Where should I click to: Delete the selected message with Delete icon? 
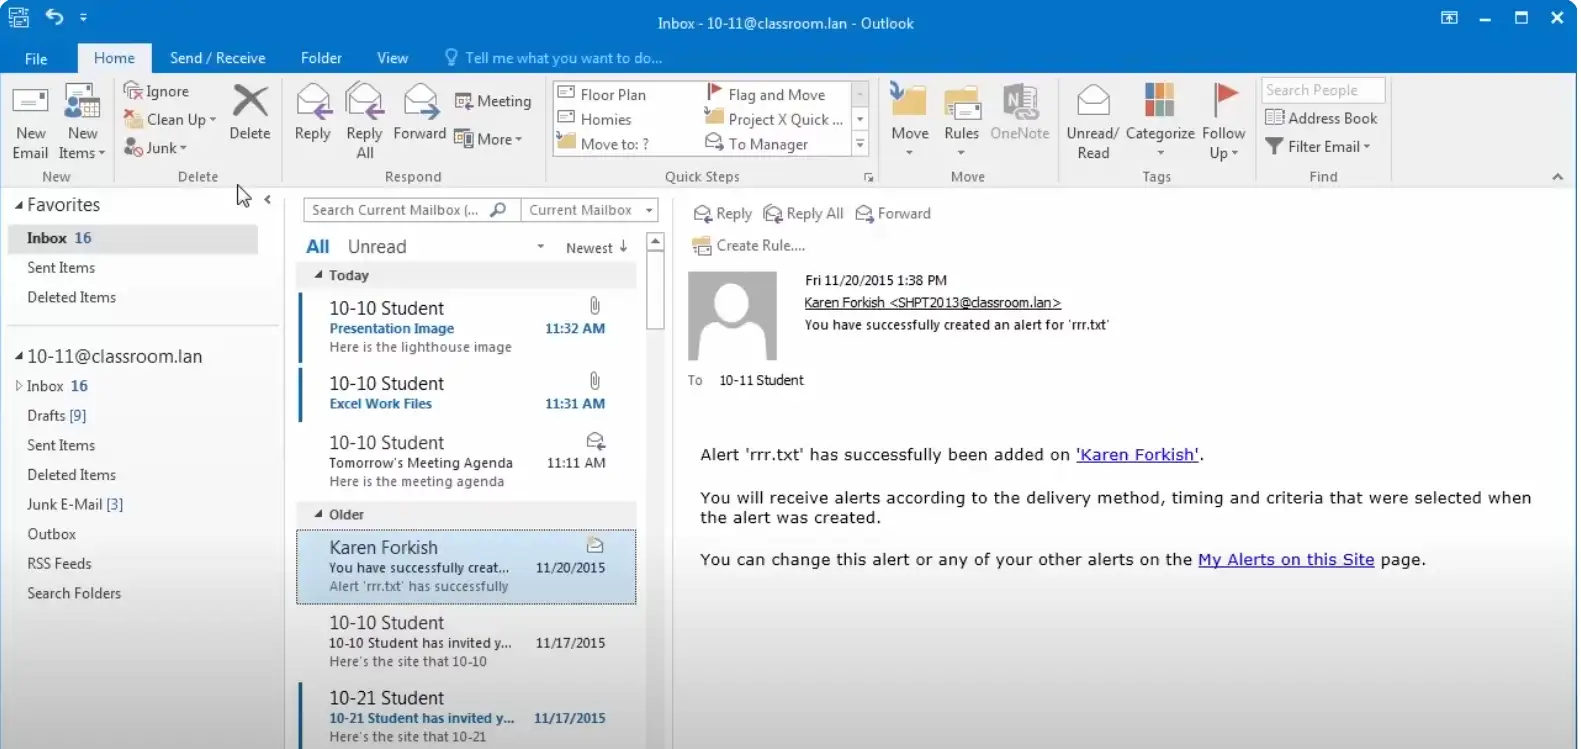[249, 102]
